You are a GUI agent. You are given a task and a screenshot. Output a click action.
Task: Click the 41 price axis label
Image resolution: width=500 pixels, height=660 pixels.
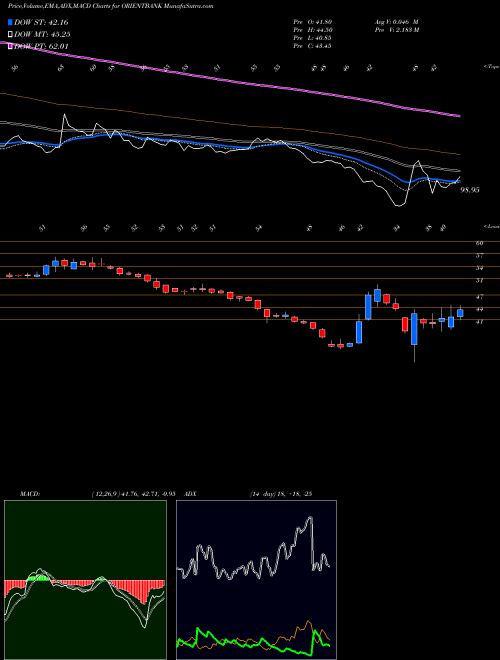[x=479, y=321]
